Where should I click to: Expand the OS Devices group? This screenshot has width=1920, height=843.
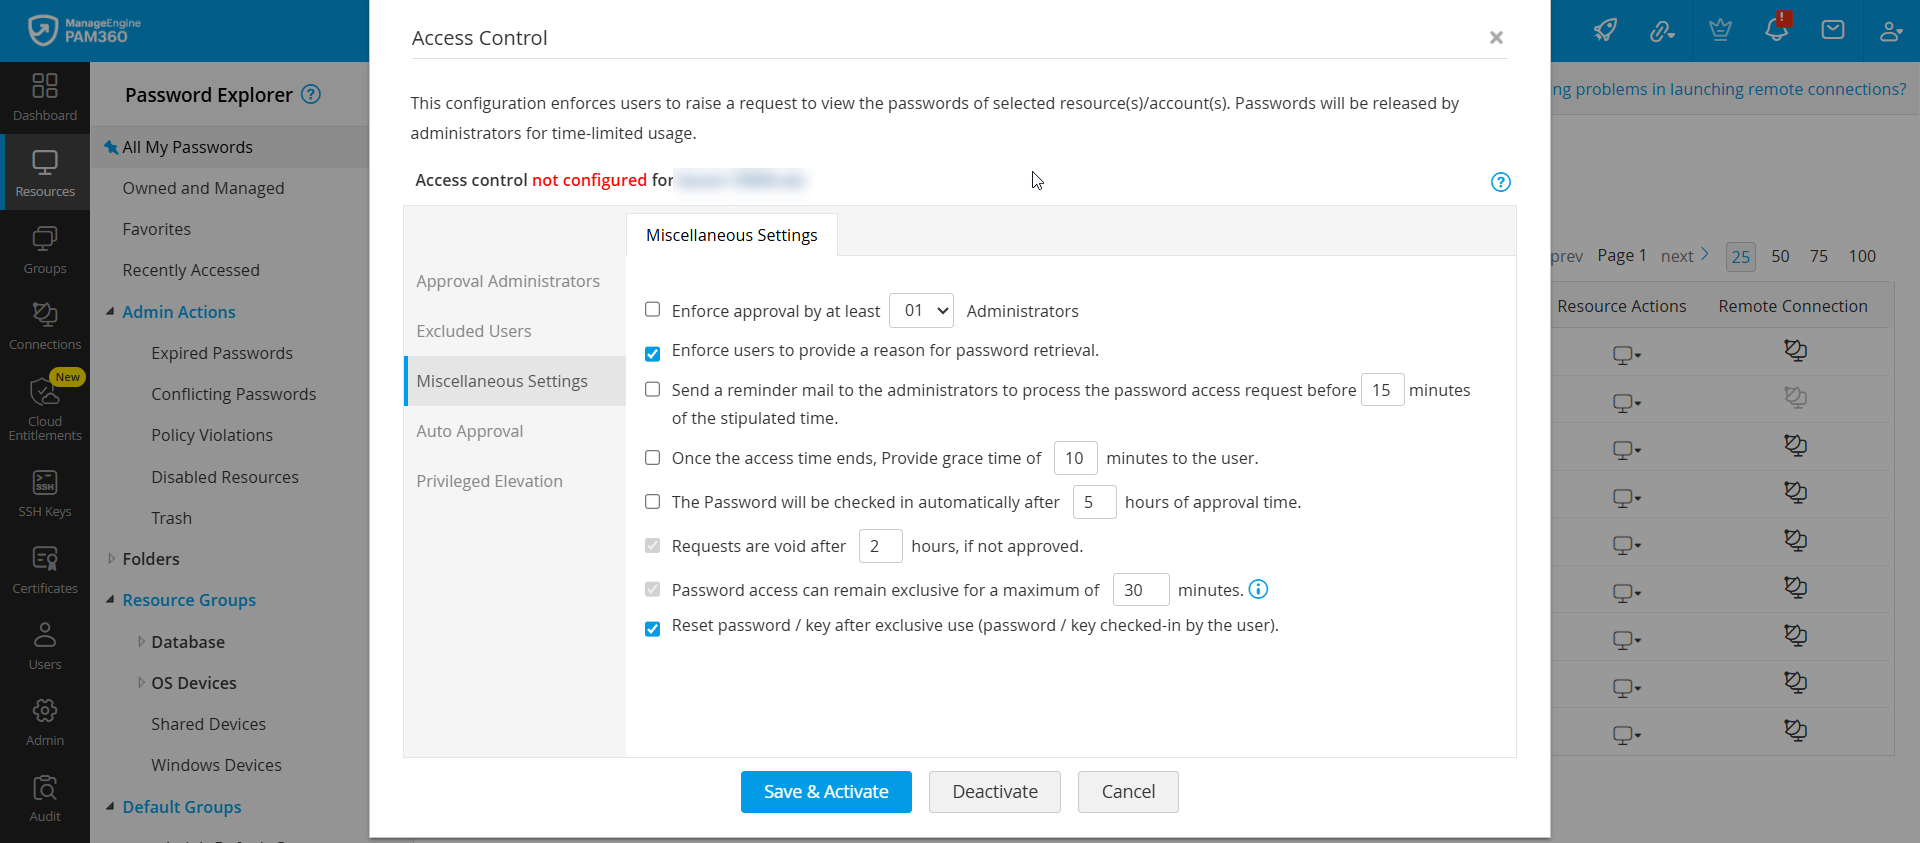pos(142,683)
